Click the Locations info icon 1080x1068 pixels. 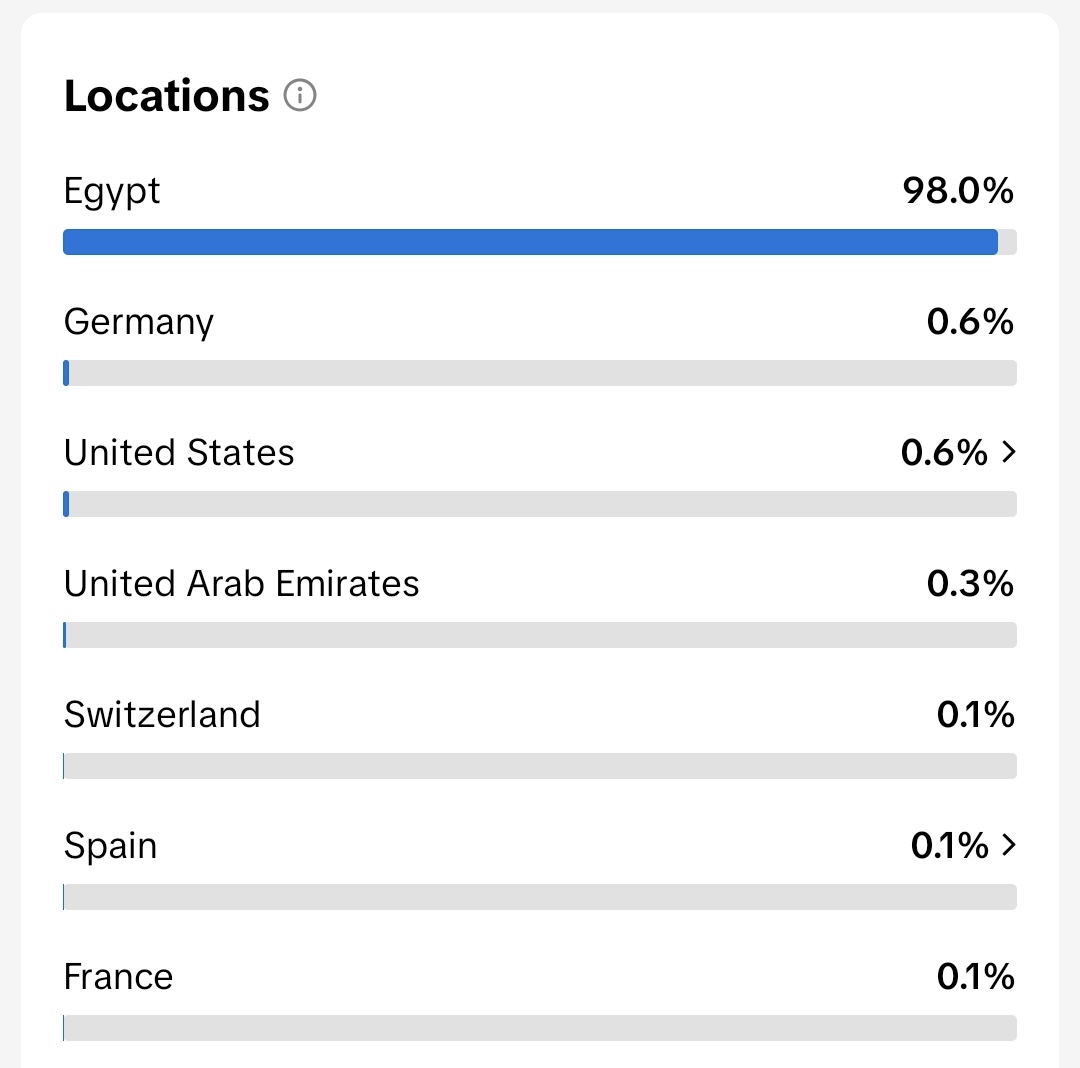click(x=300, y=95)
